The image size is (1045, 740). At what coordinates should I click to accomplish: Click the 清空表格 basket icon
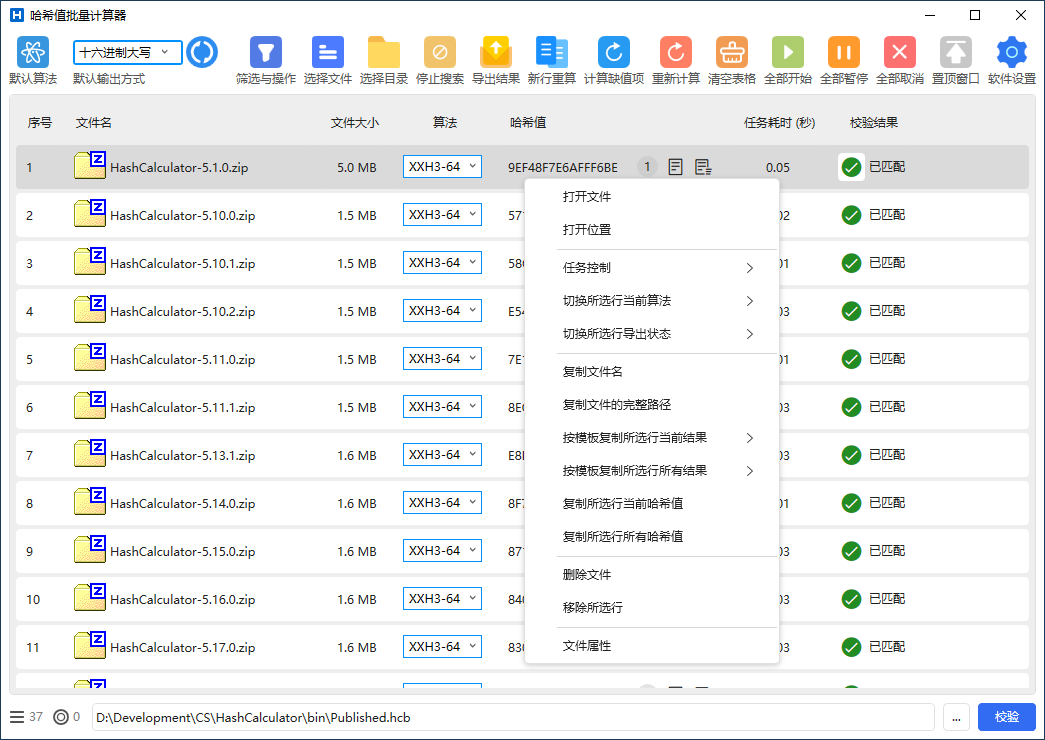pos(732,52)
